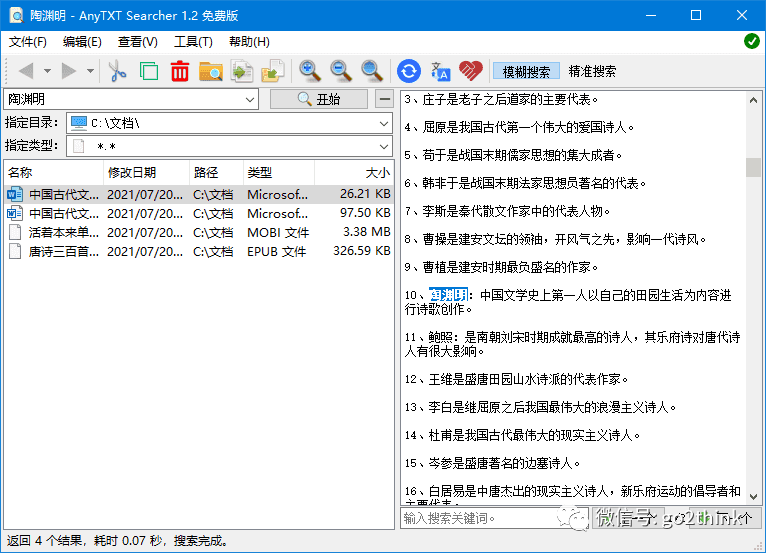This screenshot has height=553, width=766.
Task: Open the 查看(V) menu
Action: tap(137, 42)
